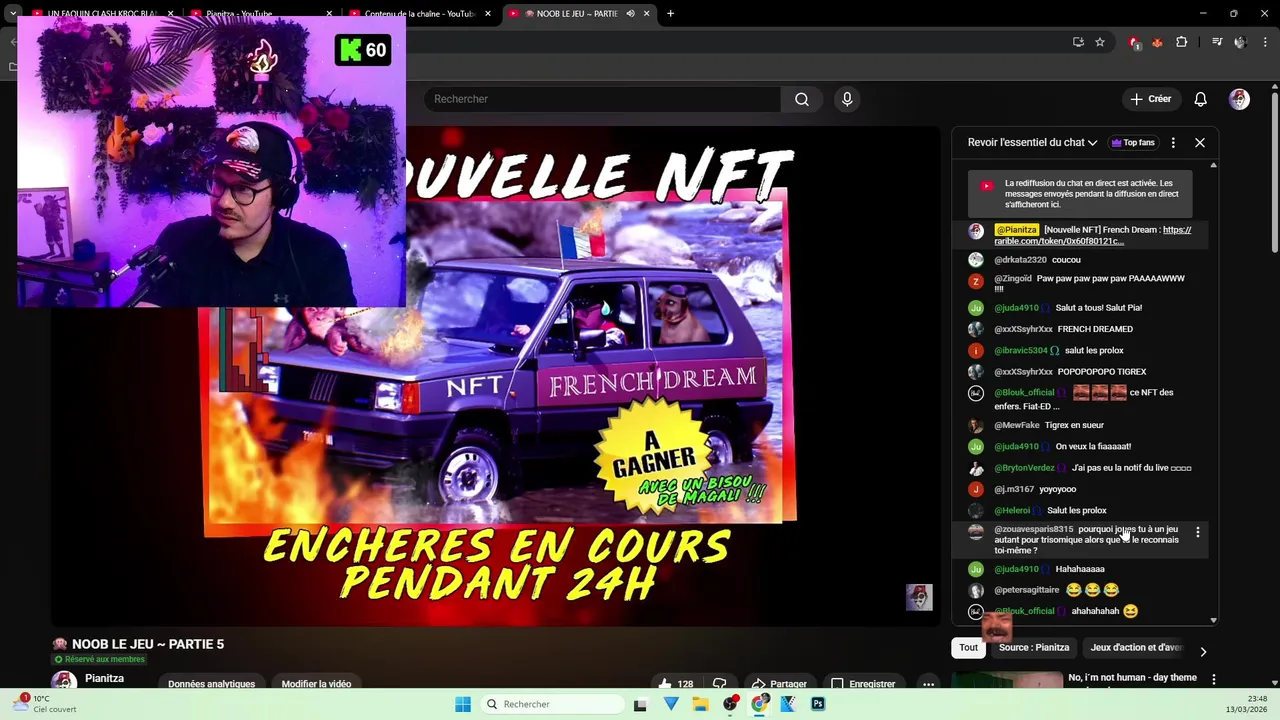Show next category chips with the arrow
Viewport: 1280px width, 720px height.
click(1203, 651)
